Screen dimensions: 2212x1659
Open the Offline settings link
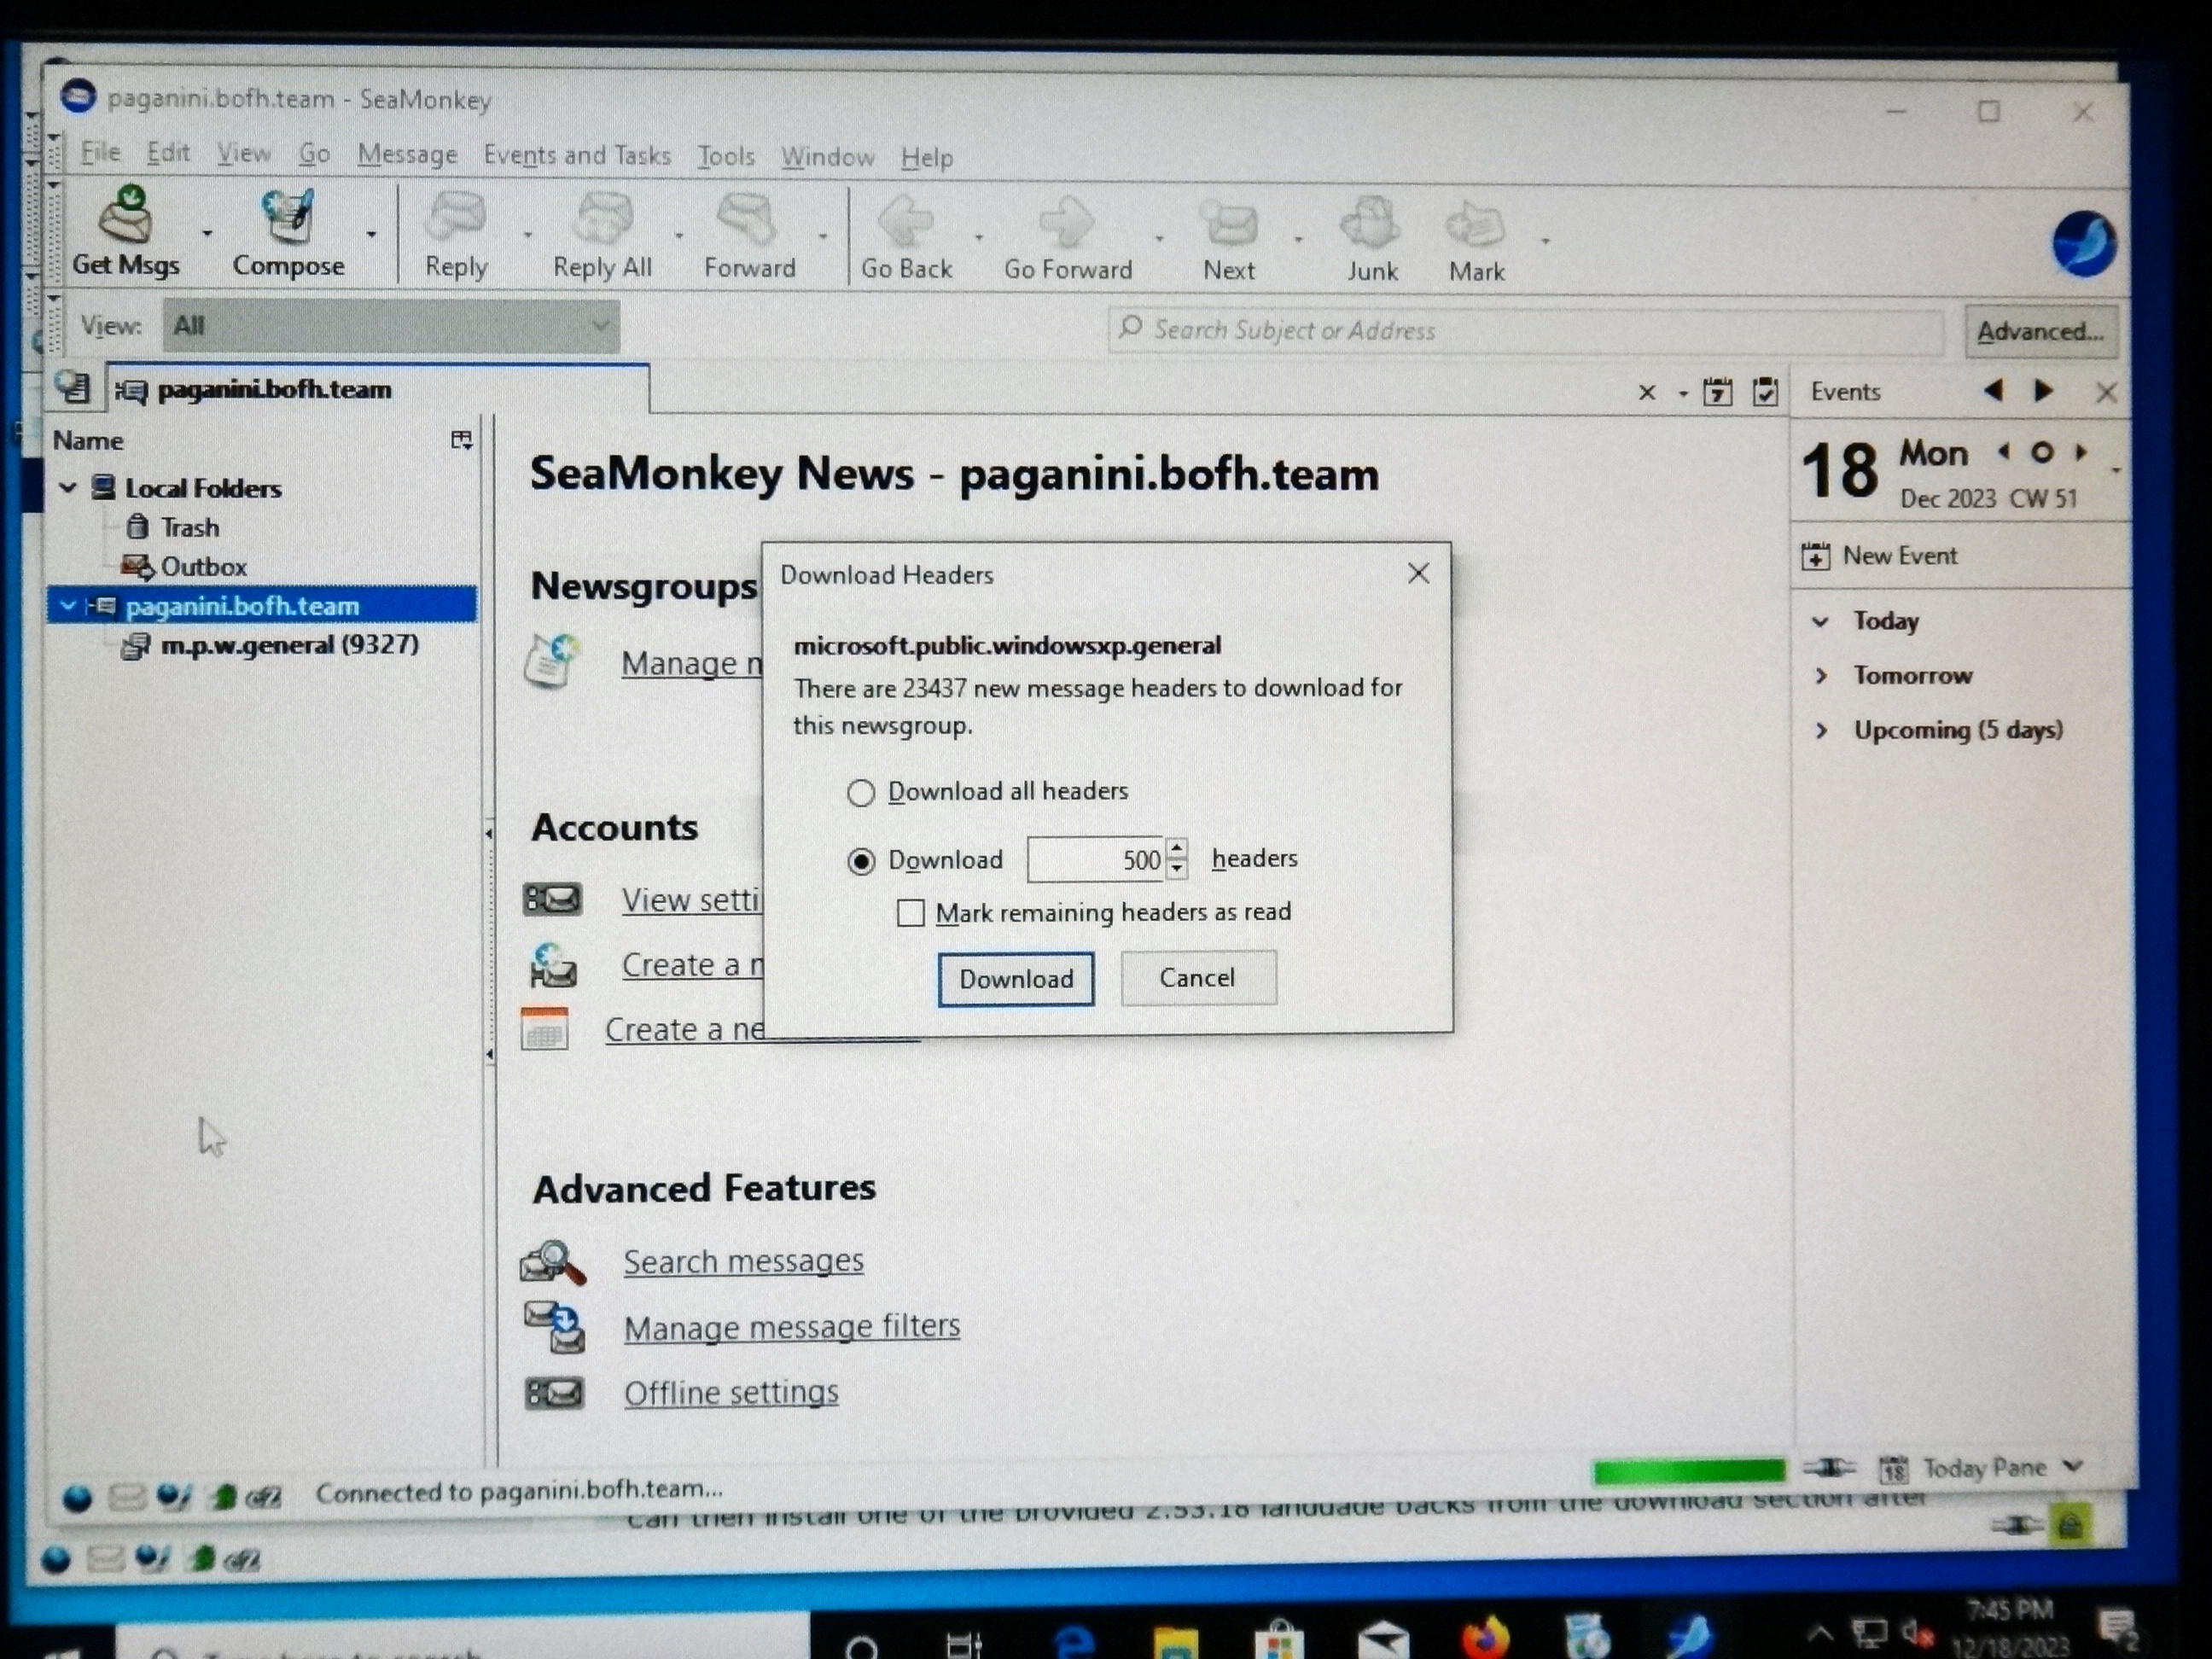pyautogui.click(x=731, y=1393)
